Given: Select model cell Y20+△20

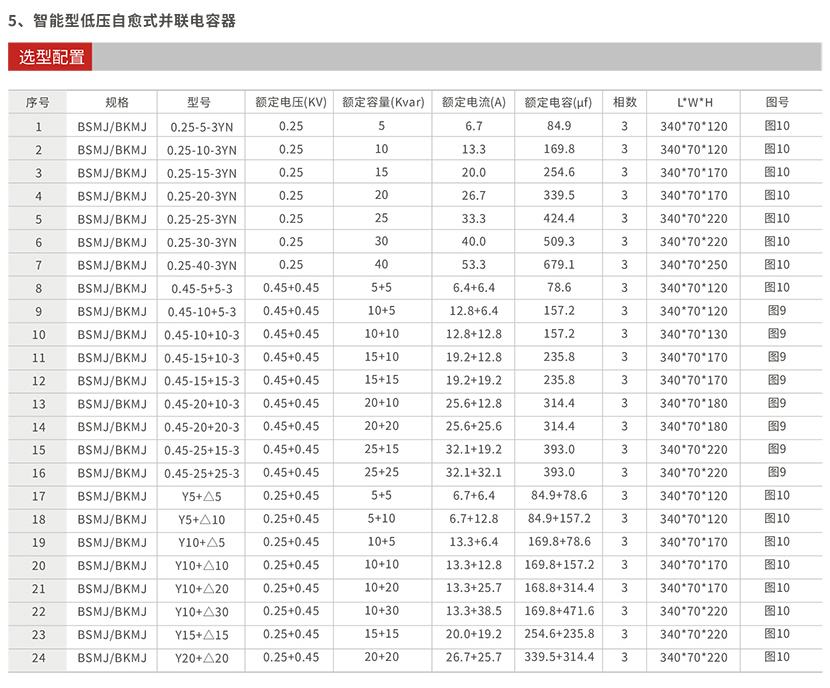Looking at the screenshot, I should 202,658.
